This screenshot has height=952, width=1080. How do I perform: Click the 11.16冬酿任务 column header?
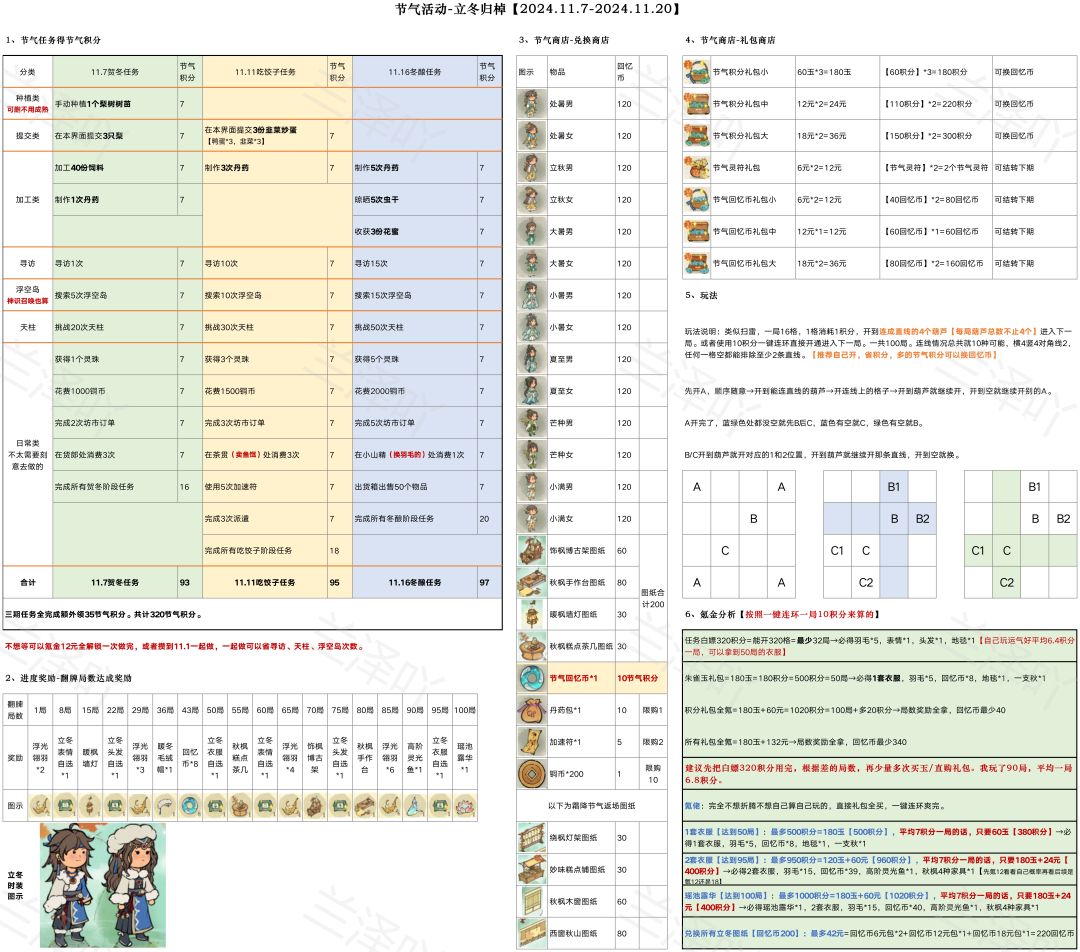tap(415, 72)
